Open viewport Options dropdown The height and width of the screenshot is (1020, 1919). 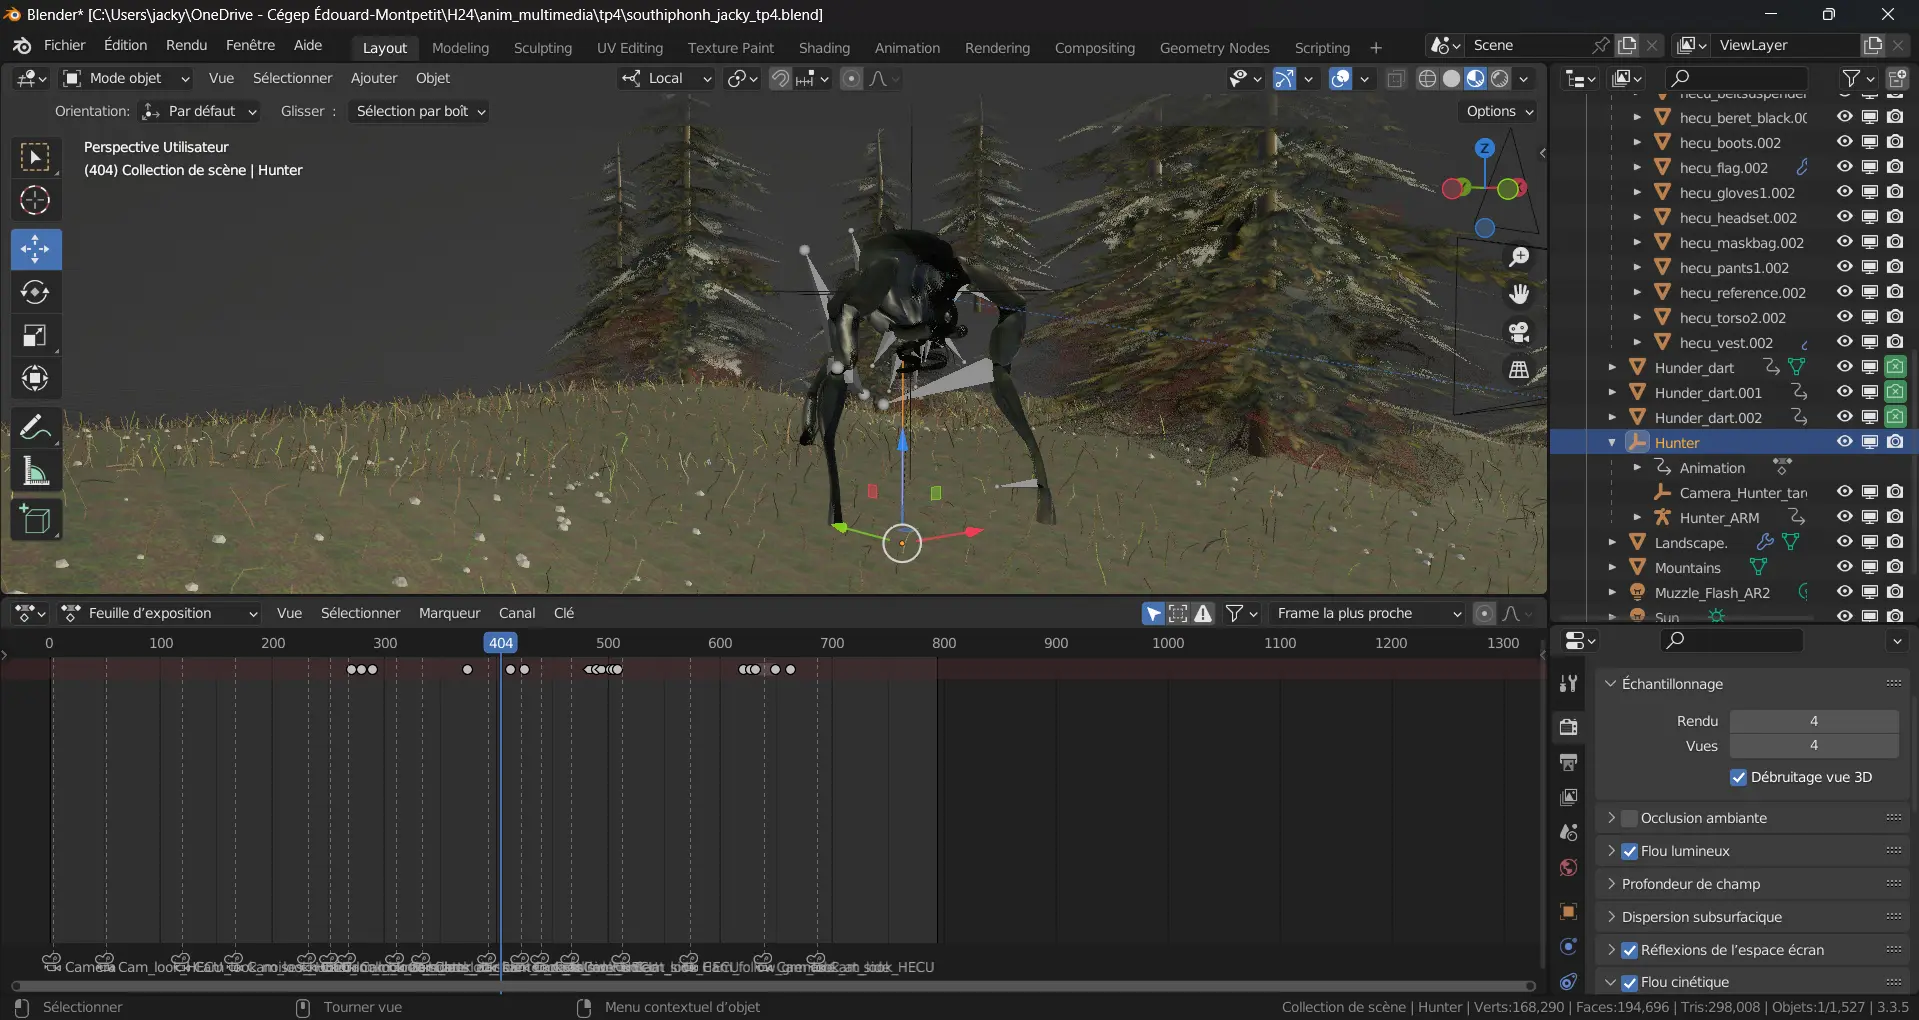click(1498, 111)
